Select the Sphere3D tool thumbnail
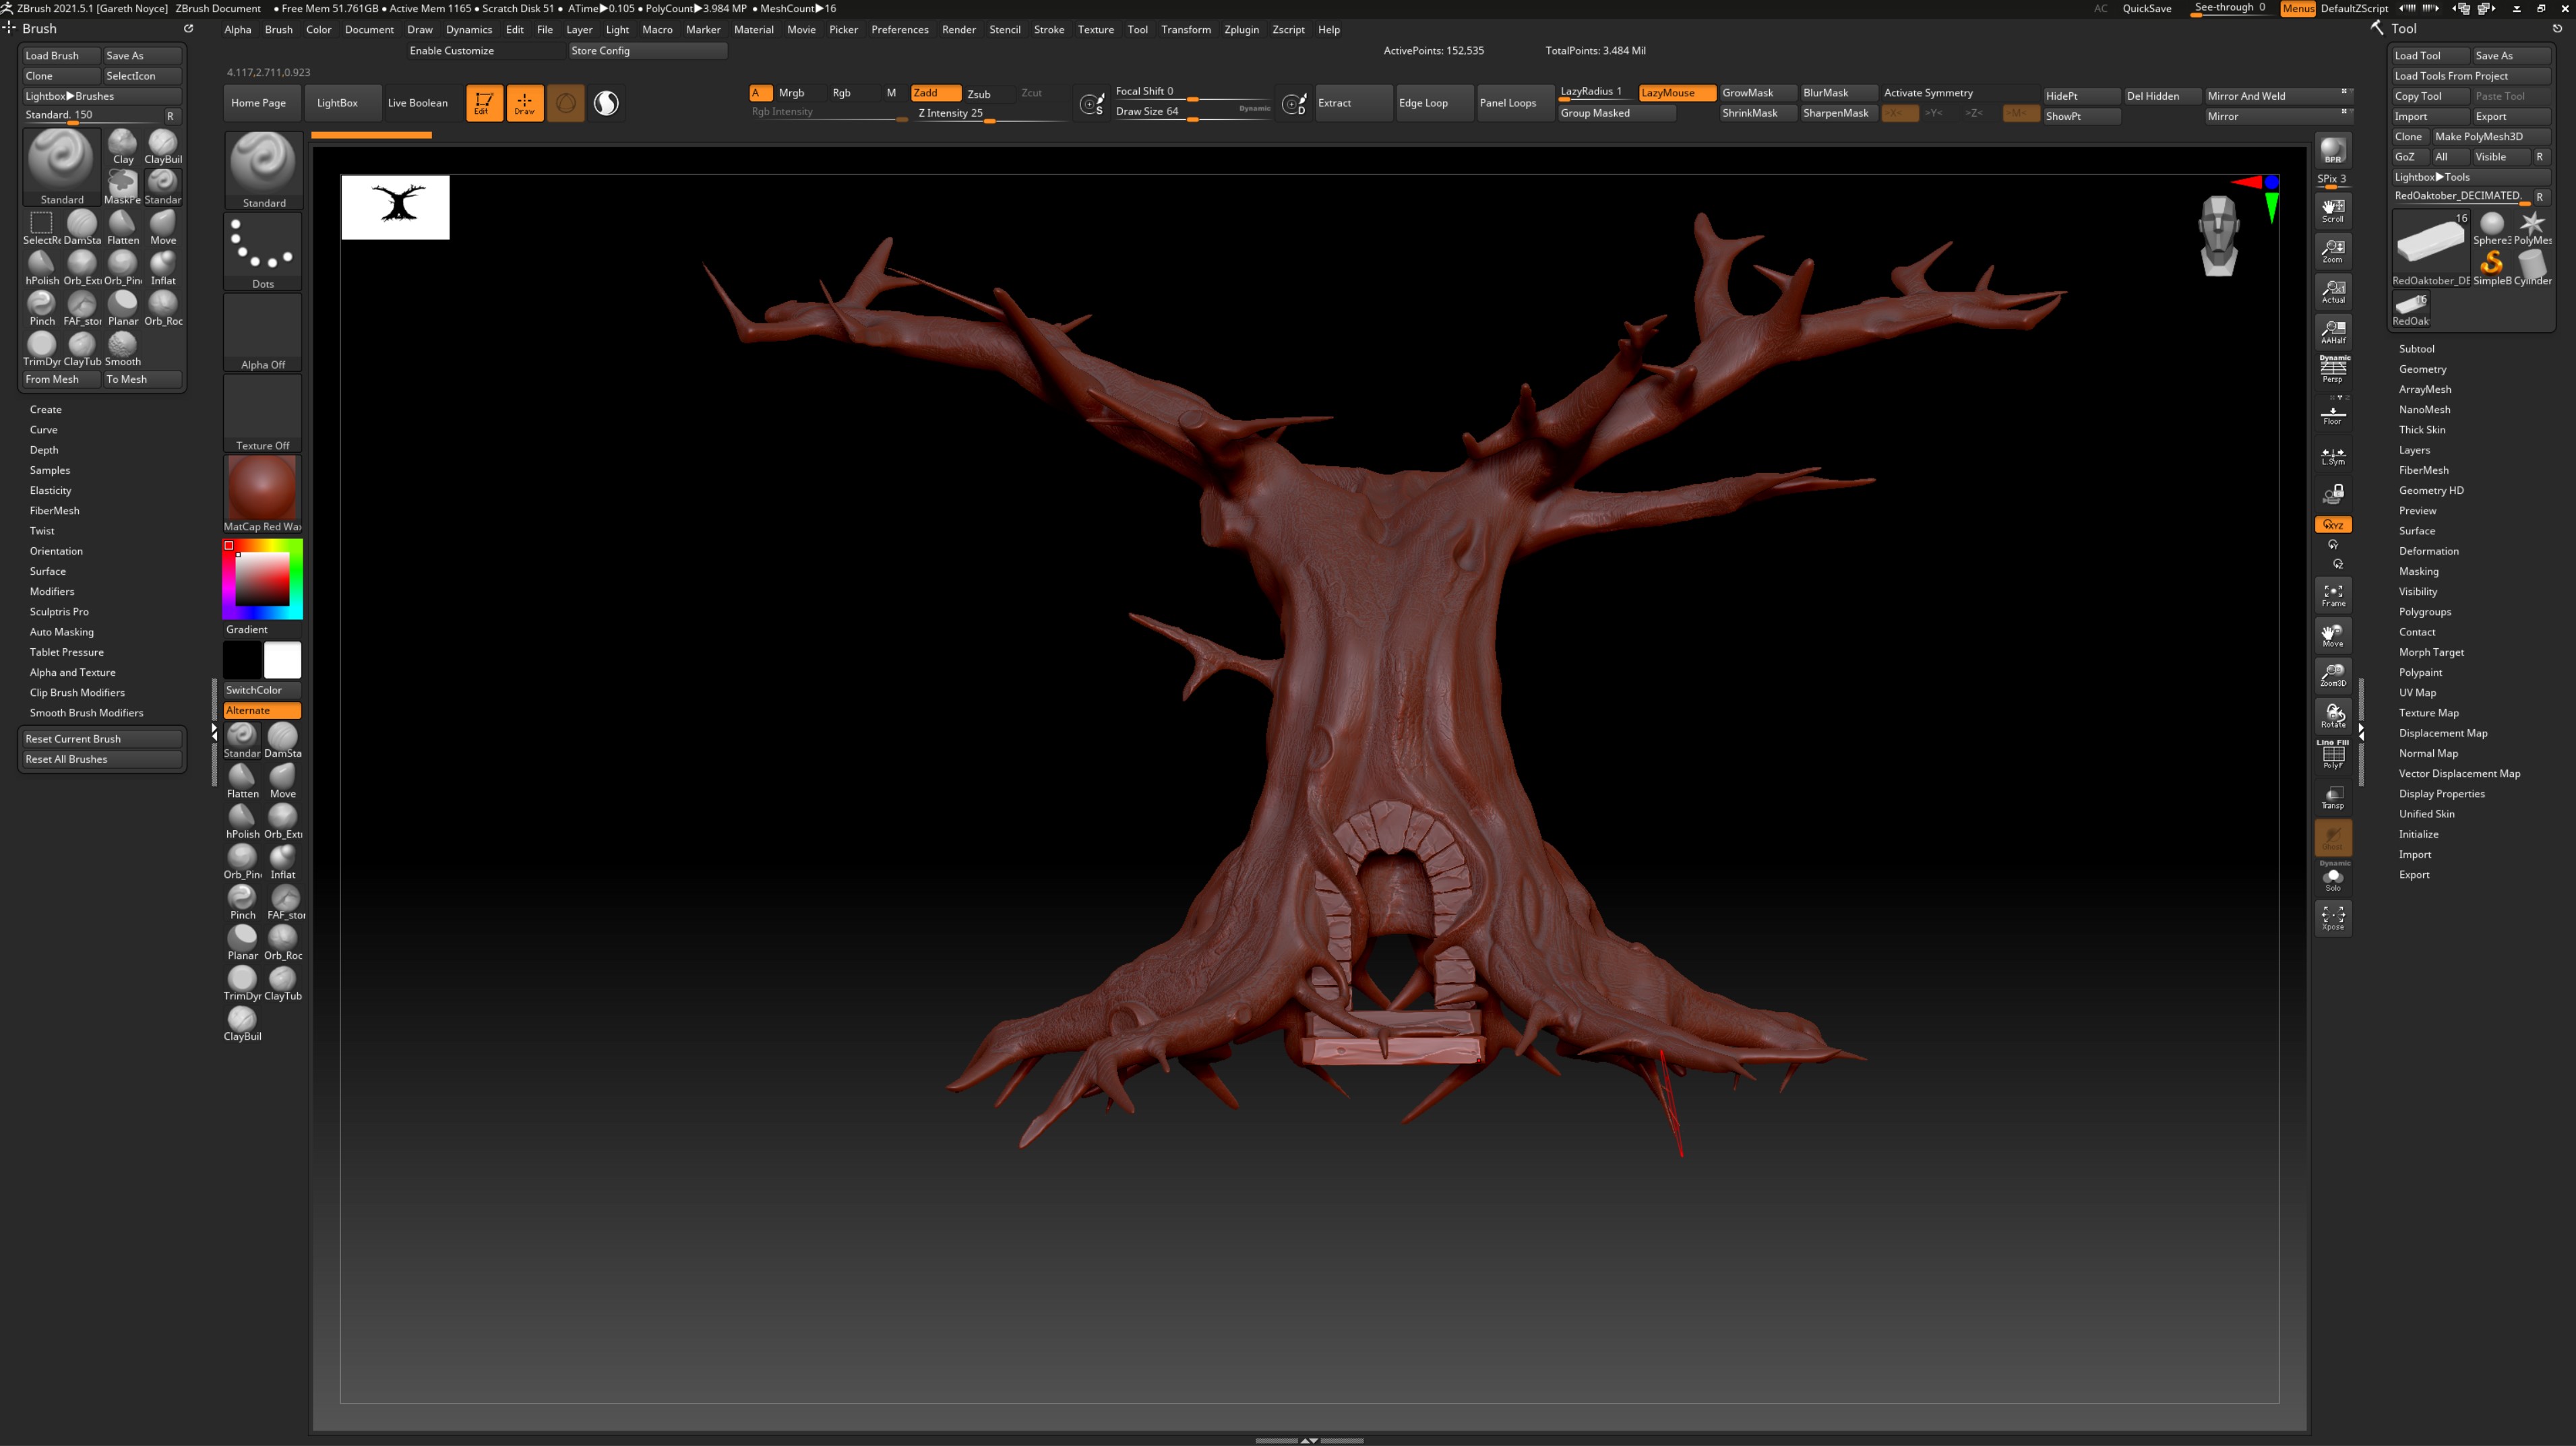 pyautogui.click(x=2491, y=228)
